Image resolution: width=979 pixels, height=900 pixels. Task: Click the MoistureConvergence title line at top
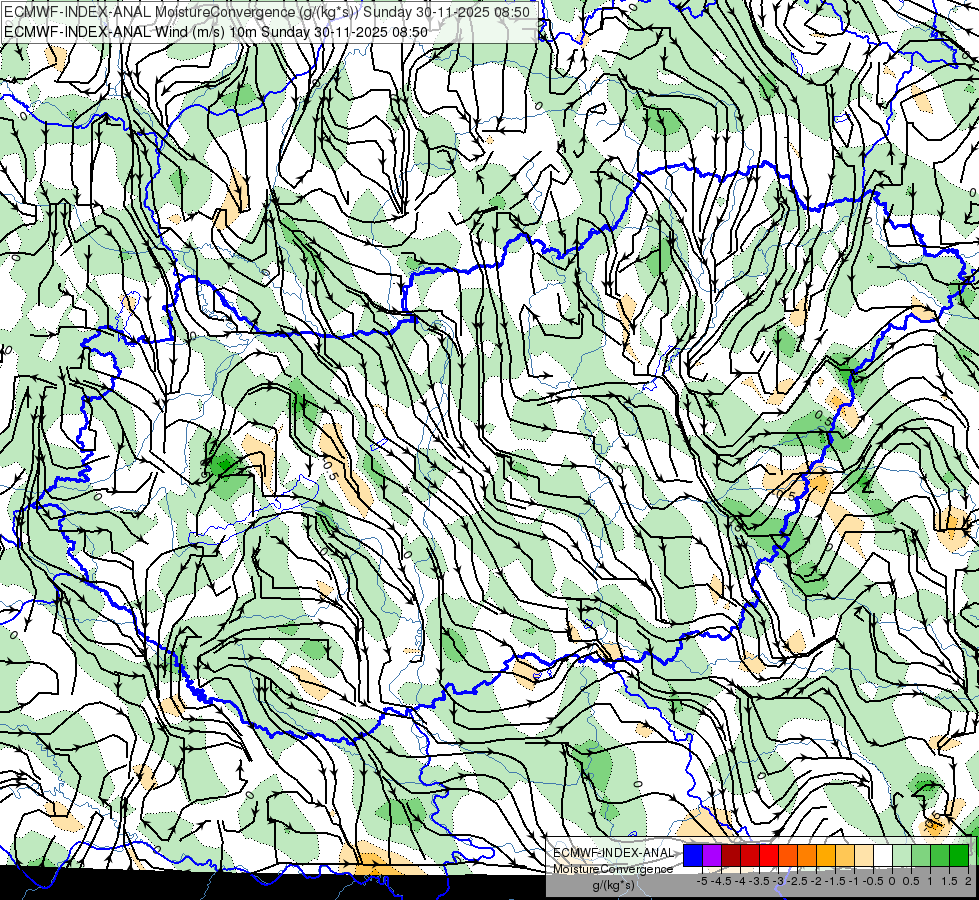click(267, 12)
